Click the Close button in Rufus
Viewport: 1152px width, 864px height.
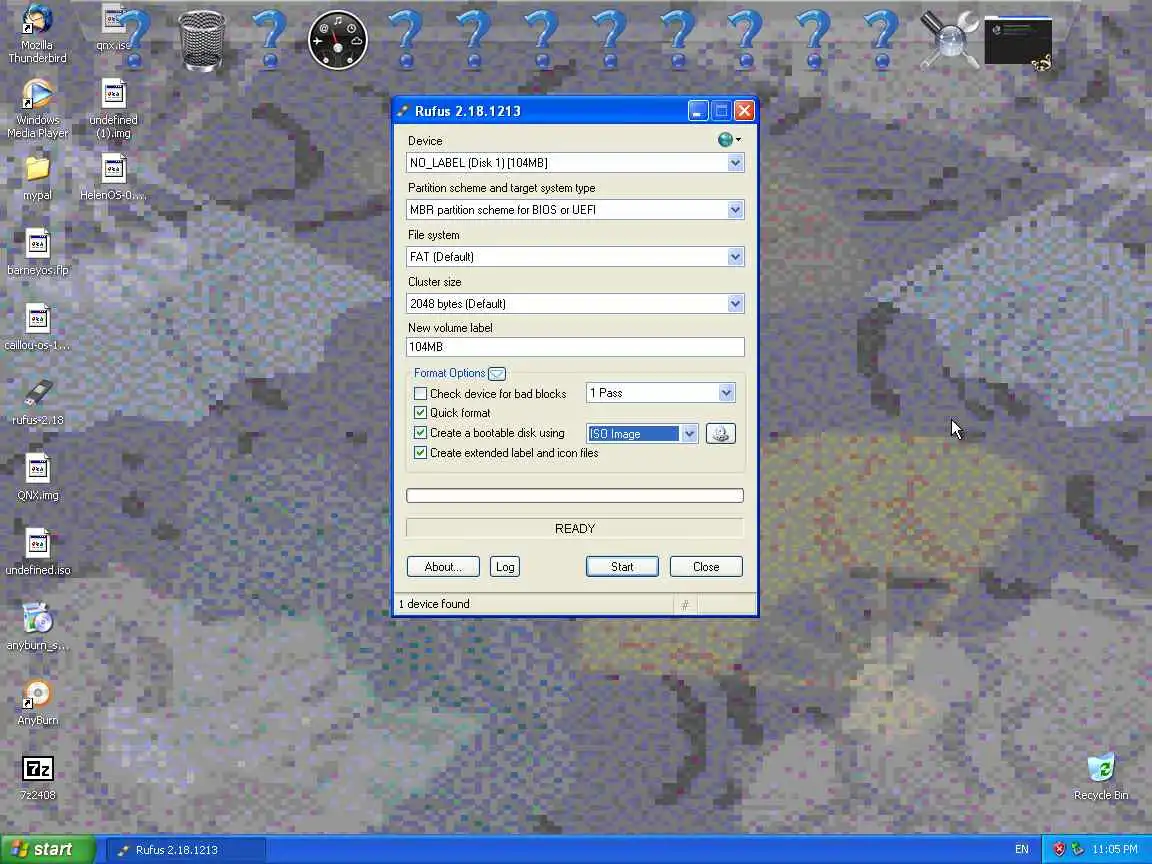click(706, 566)
